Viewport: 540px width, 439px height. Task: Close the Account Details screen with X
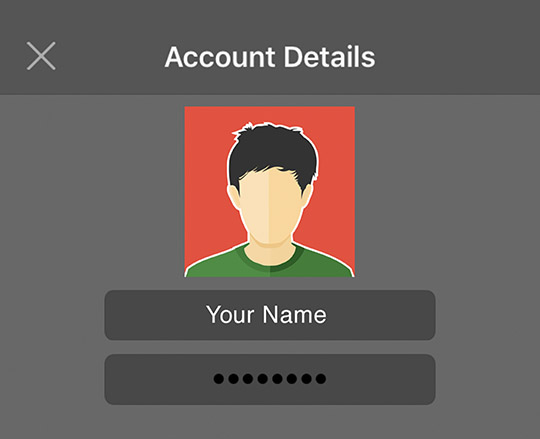[x=41, y=56]
